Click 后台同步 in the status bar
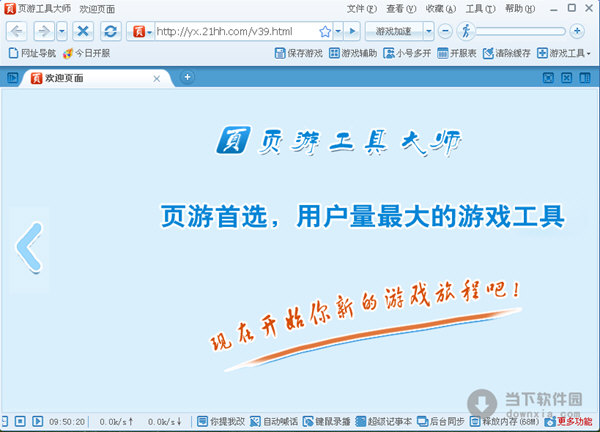Viewport: 600px width, 432px height. coord(441,422)
